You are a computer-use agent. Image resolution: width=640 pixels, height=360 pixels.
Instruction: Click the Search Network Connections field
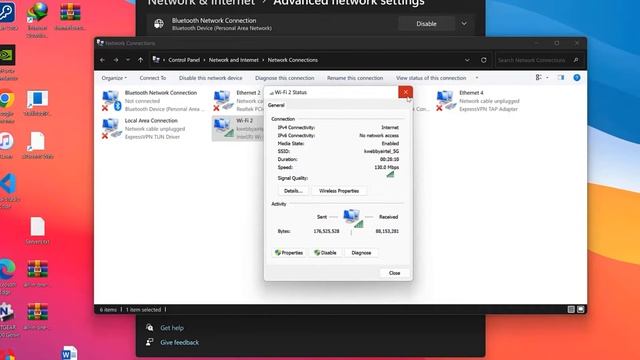point(538,60)
